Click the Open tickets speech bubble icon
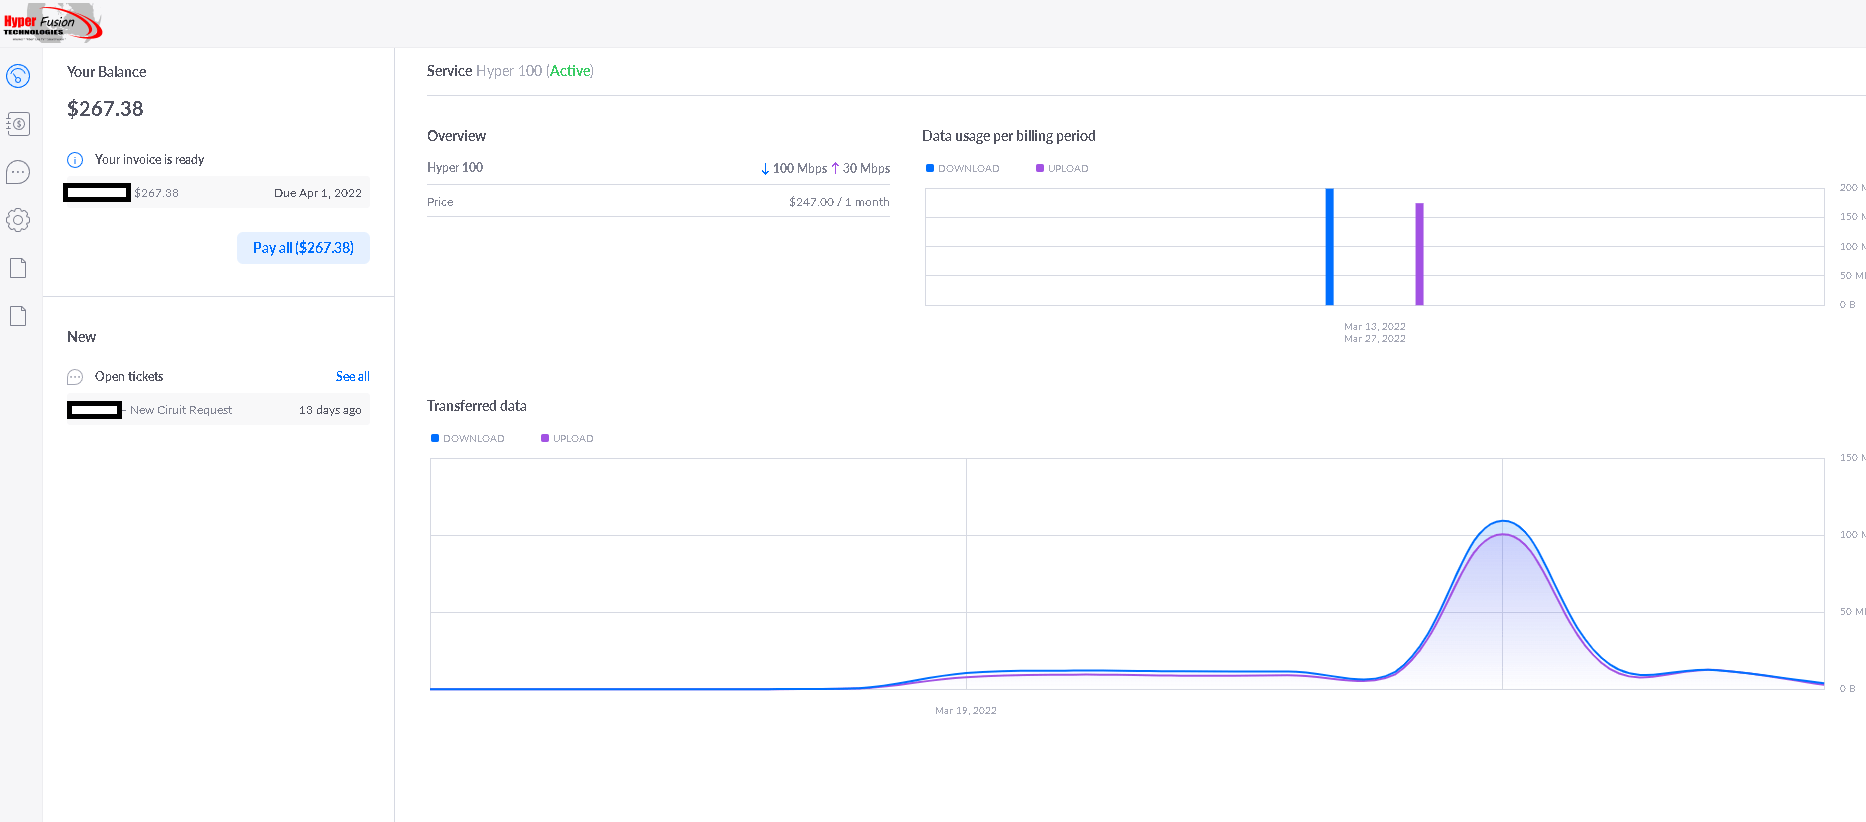 [75, 377]
